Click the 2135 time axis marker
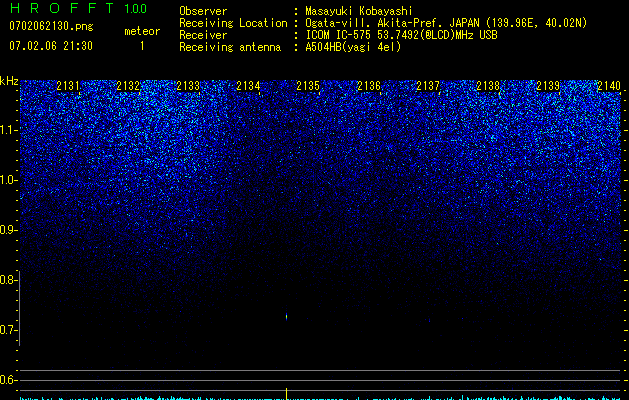 308,86
